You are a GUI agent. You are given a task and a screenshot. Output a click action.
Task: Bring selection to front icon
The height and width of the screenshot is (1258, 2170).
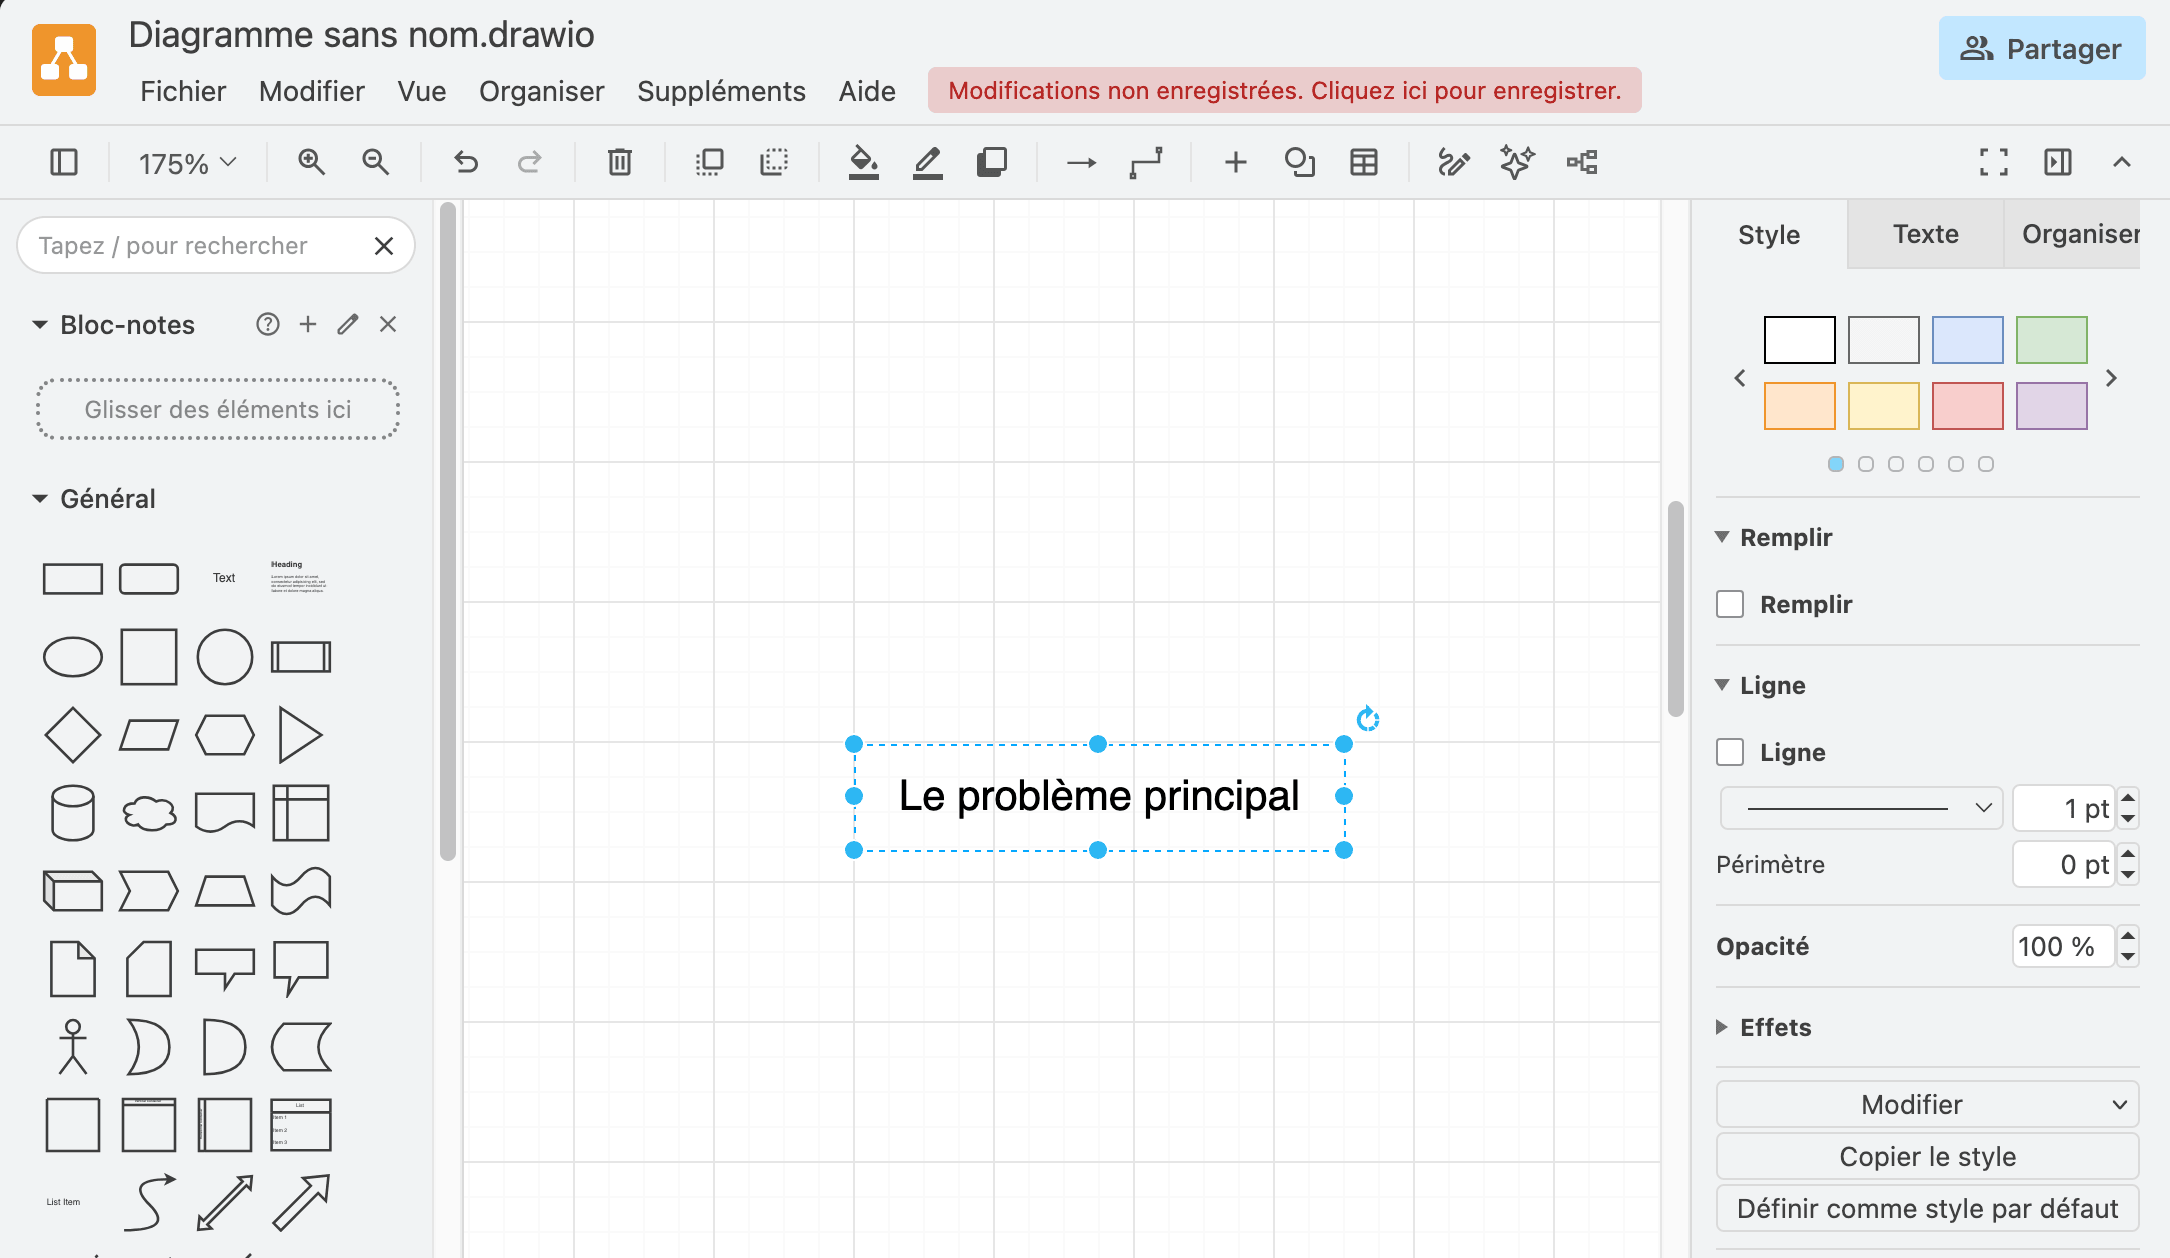tap(710, 162)
